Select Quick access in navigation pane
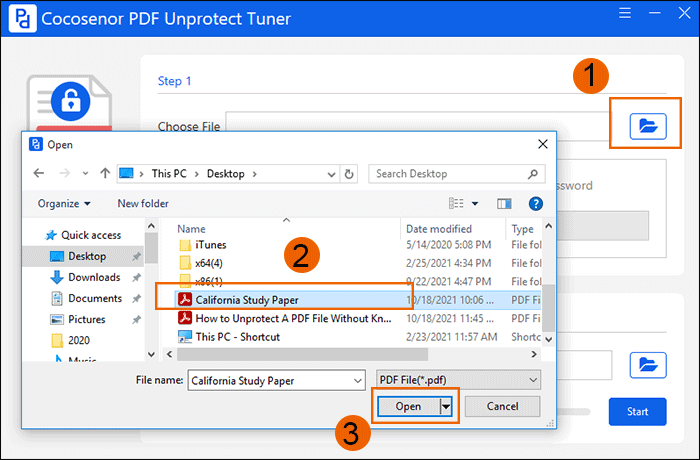Image resolution: width=700 pixels, height=460 pixels. [x=83, y=235]
